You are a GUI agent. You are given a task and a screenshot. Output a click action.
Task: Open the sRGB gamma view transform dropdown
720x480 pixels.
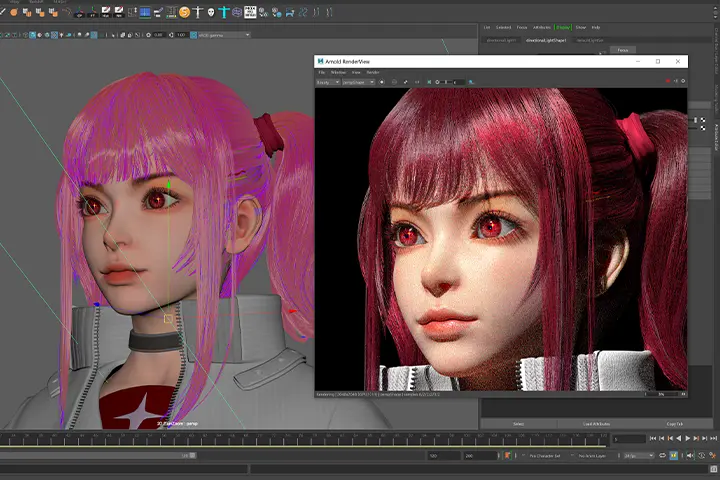[224, 35]
